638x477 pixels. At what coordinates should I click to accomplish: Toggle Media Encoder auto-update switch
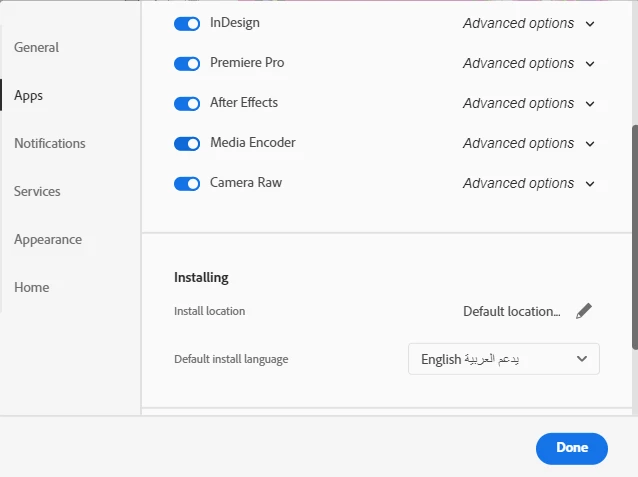coord(187,143)
